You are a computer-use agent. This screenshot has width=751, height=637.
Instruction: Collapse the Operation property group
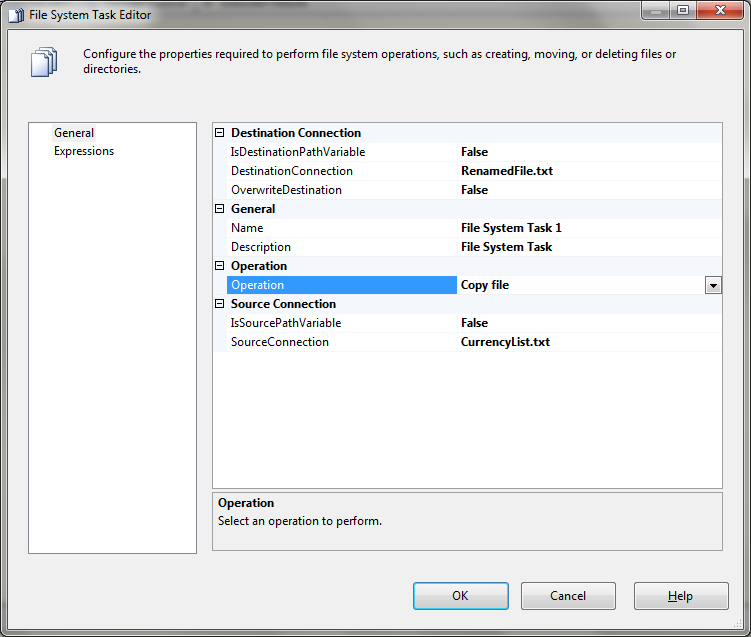(x=219, y=266)
